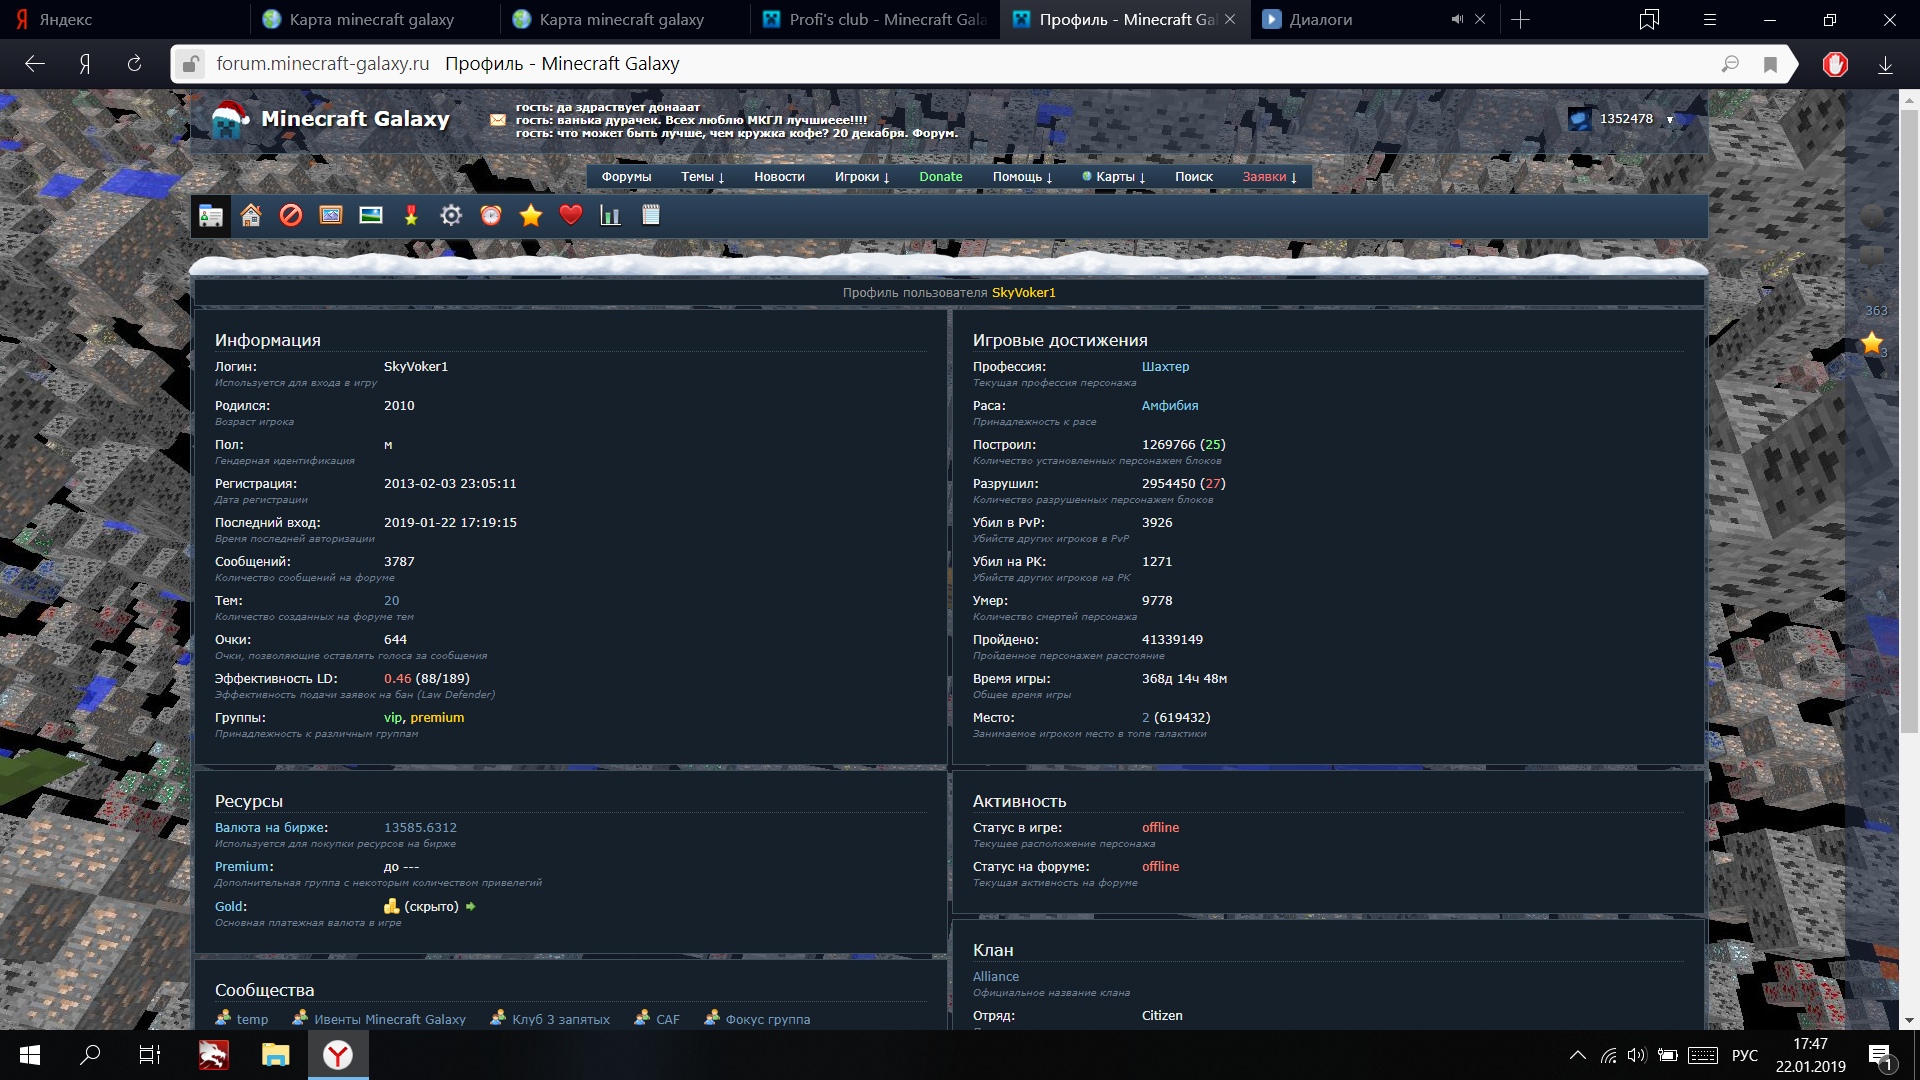Click the gold star in right sidebar
The height and width of the screenshot is (1080, 1920).
[1872, 343]
